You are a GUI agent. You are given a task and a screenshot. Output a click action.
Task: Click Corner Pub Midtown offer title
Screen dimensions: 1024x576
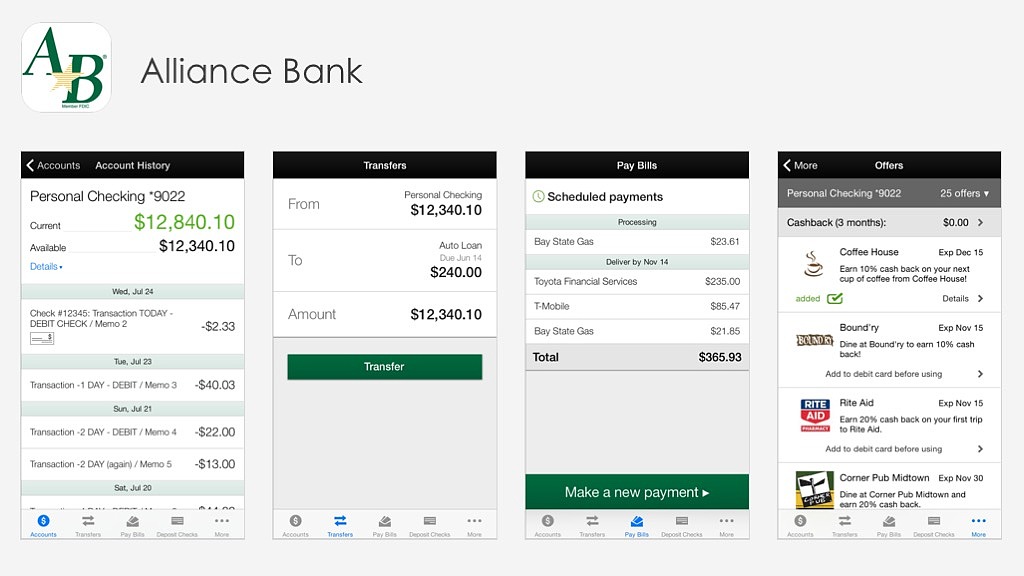[884, 478]
